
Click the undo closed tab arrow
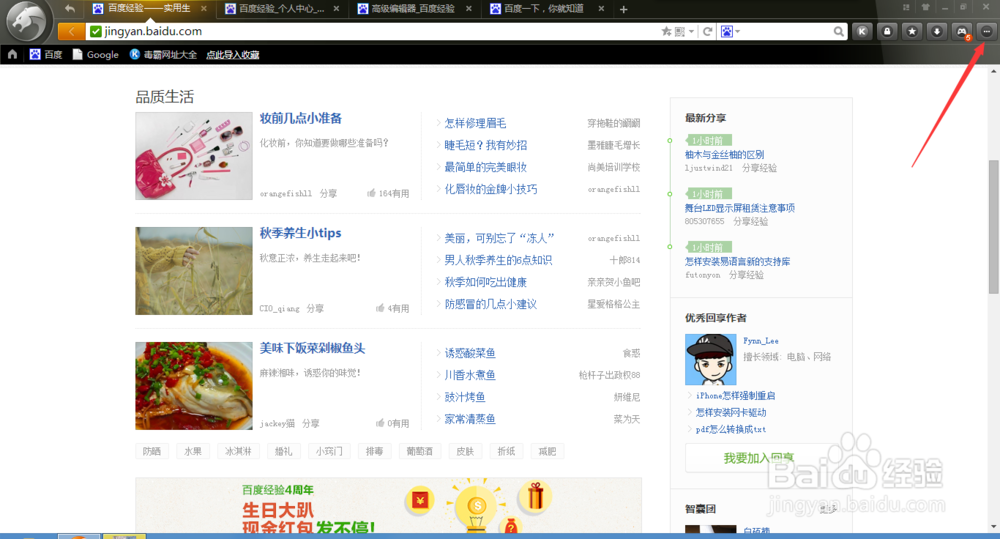pos(70,8)
